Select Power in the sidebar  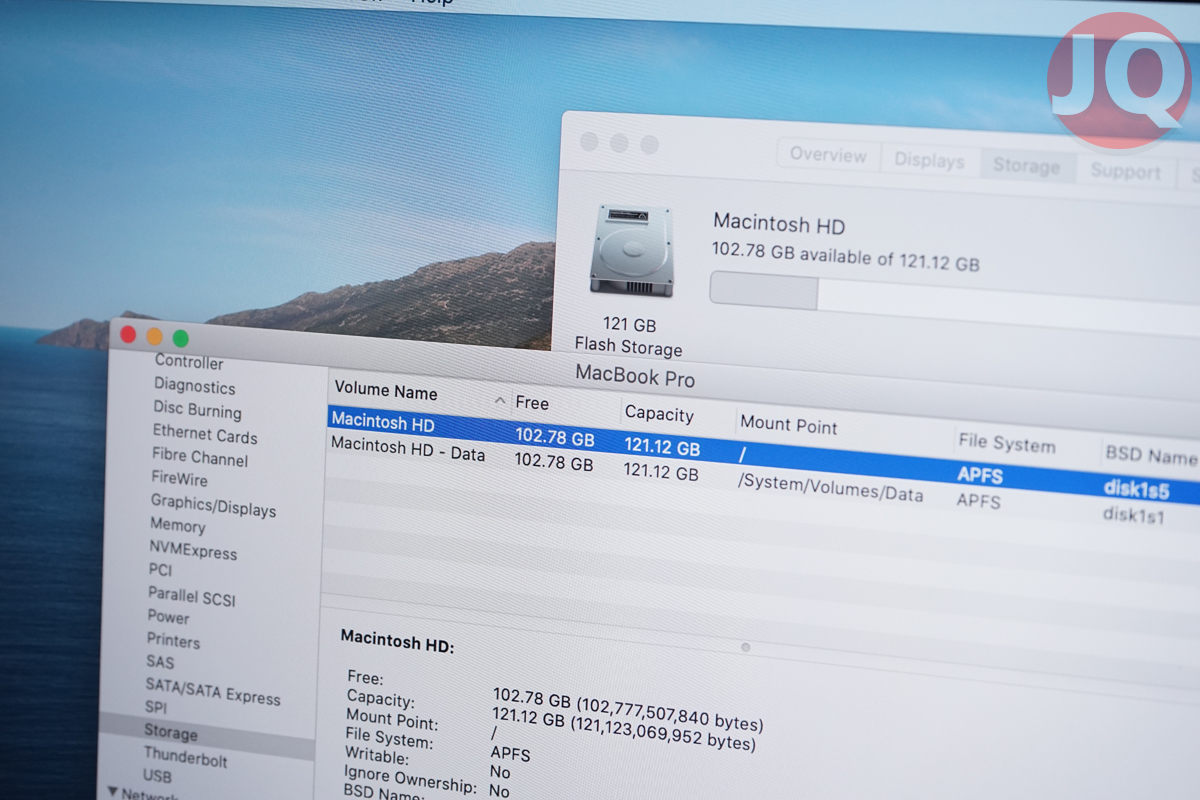pos(168,617)
